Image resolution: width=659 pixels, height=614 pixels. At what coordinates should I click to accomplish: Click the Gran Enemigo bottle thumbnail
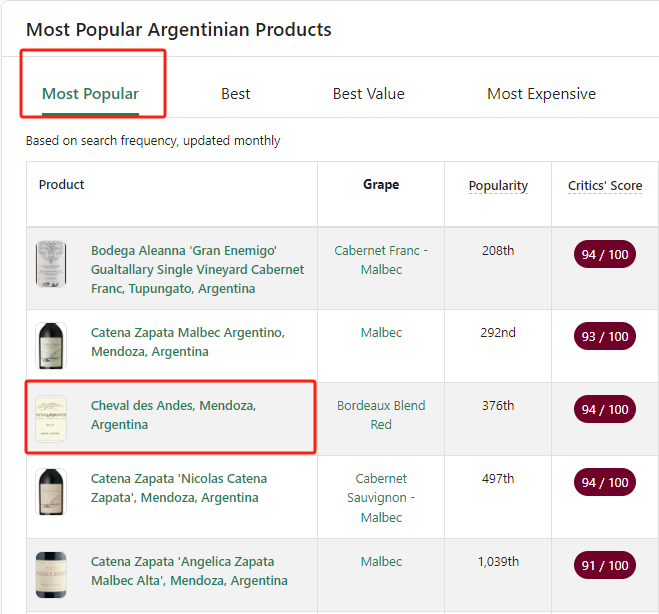(x=51, y=264)
